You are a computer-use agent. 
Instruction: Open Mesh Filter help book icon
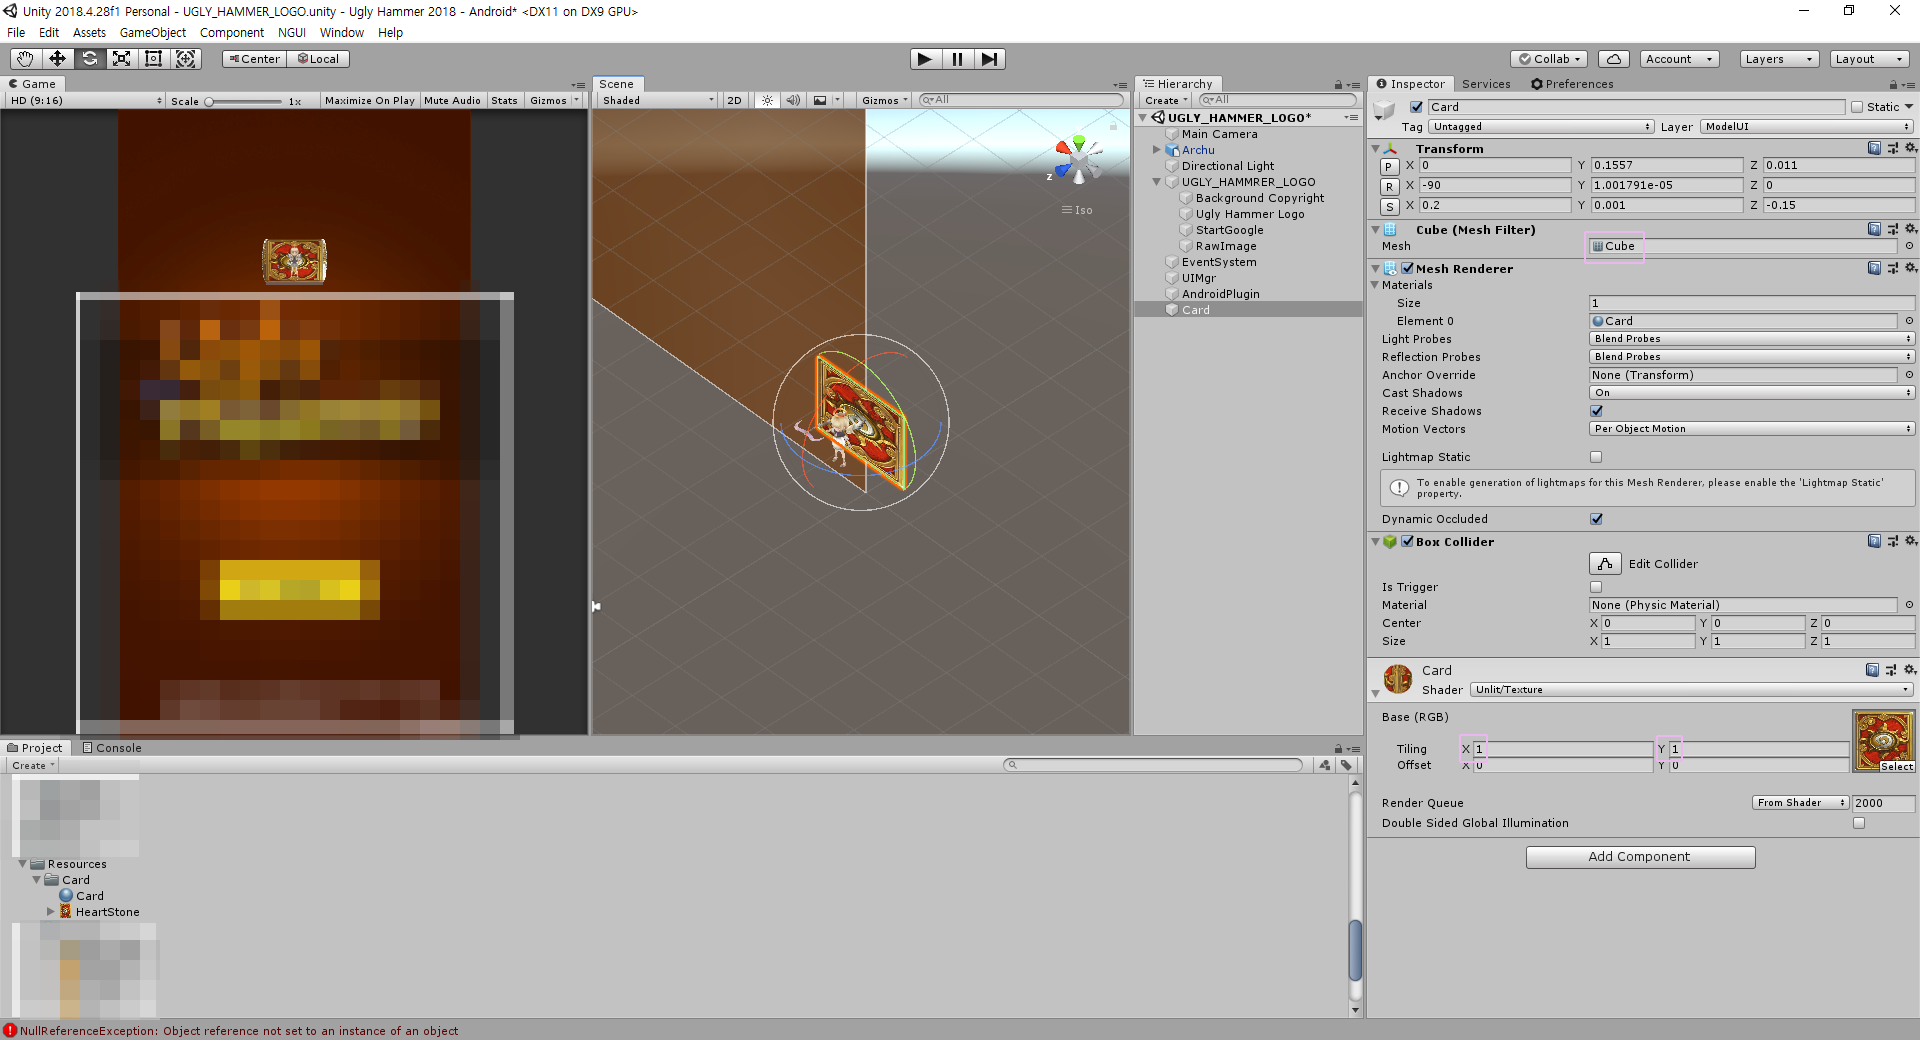1874,229
